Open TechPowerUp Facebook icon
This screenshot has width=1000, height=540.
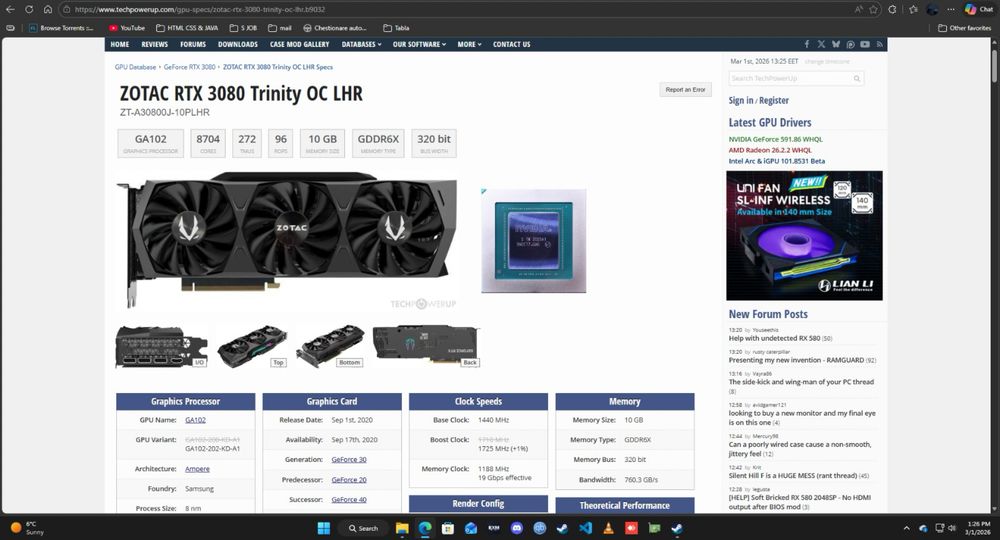807,44
